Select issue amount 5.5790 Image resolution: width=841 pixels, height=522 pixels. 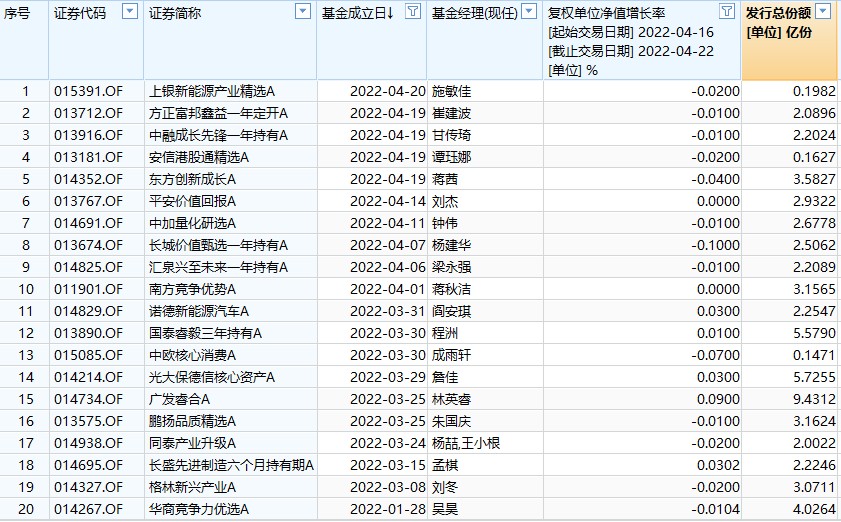coord(814,333)
